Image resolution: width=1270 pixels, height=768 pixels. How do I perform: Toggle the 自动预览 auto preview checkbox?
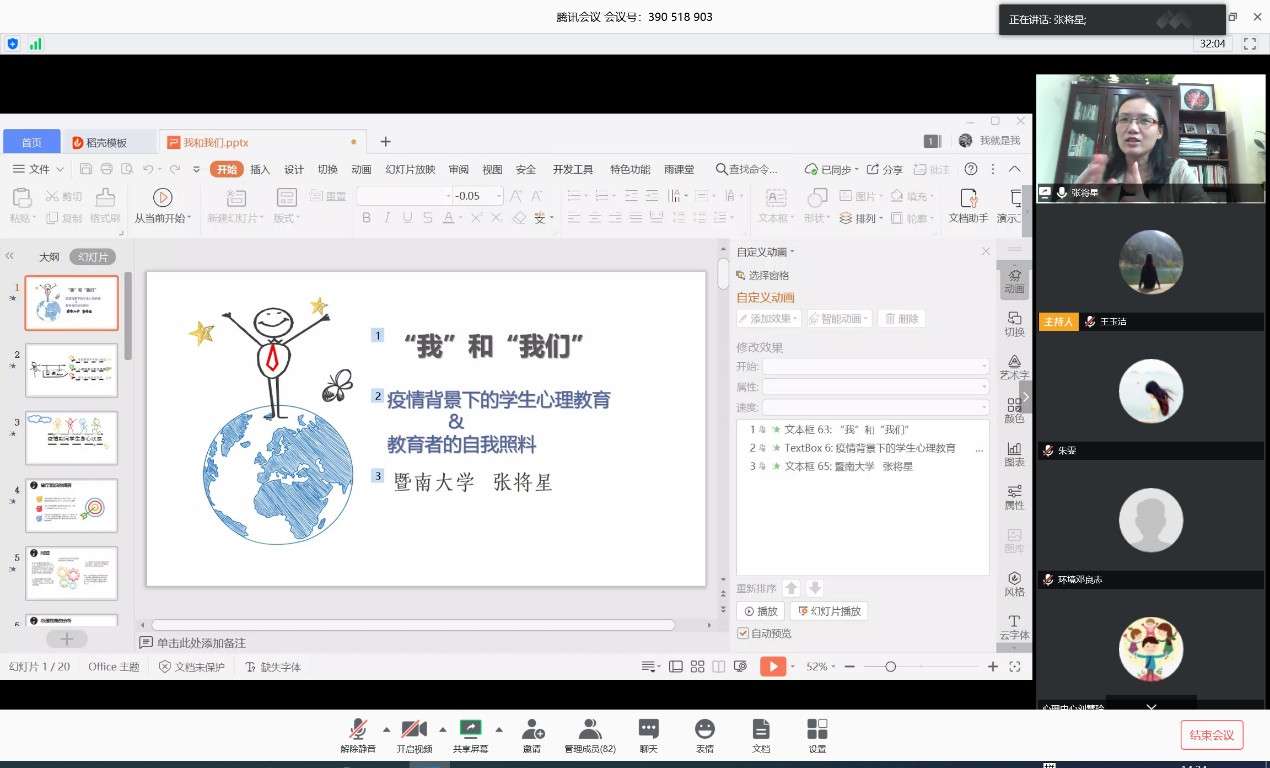coord(743,633)
